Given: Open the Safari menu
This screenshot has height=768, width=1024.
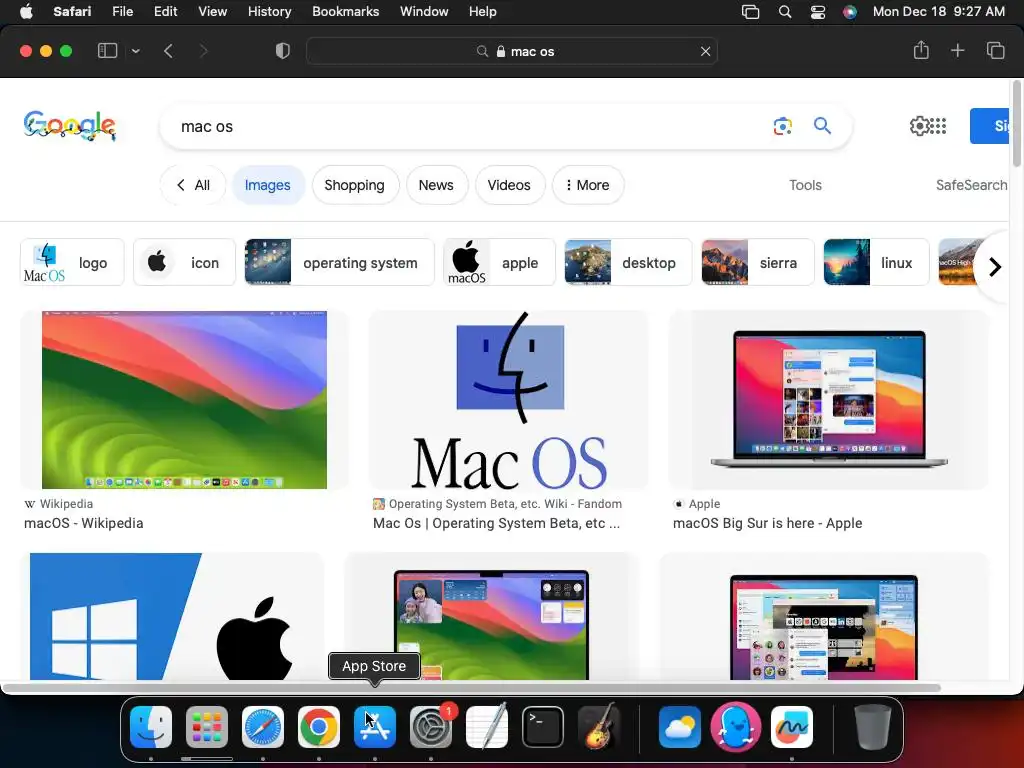Looking at the screenshot, I should click(72, 12).
